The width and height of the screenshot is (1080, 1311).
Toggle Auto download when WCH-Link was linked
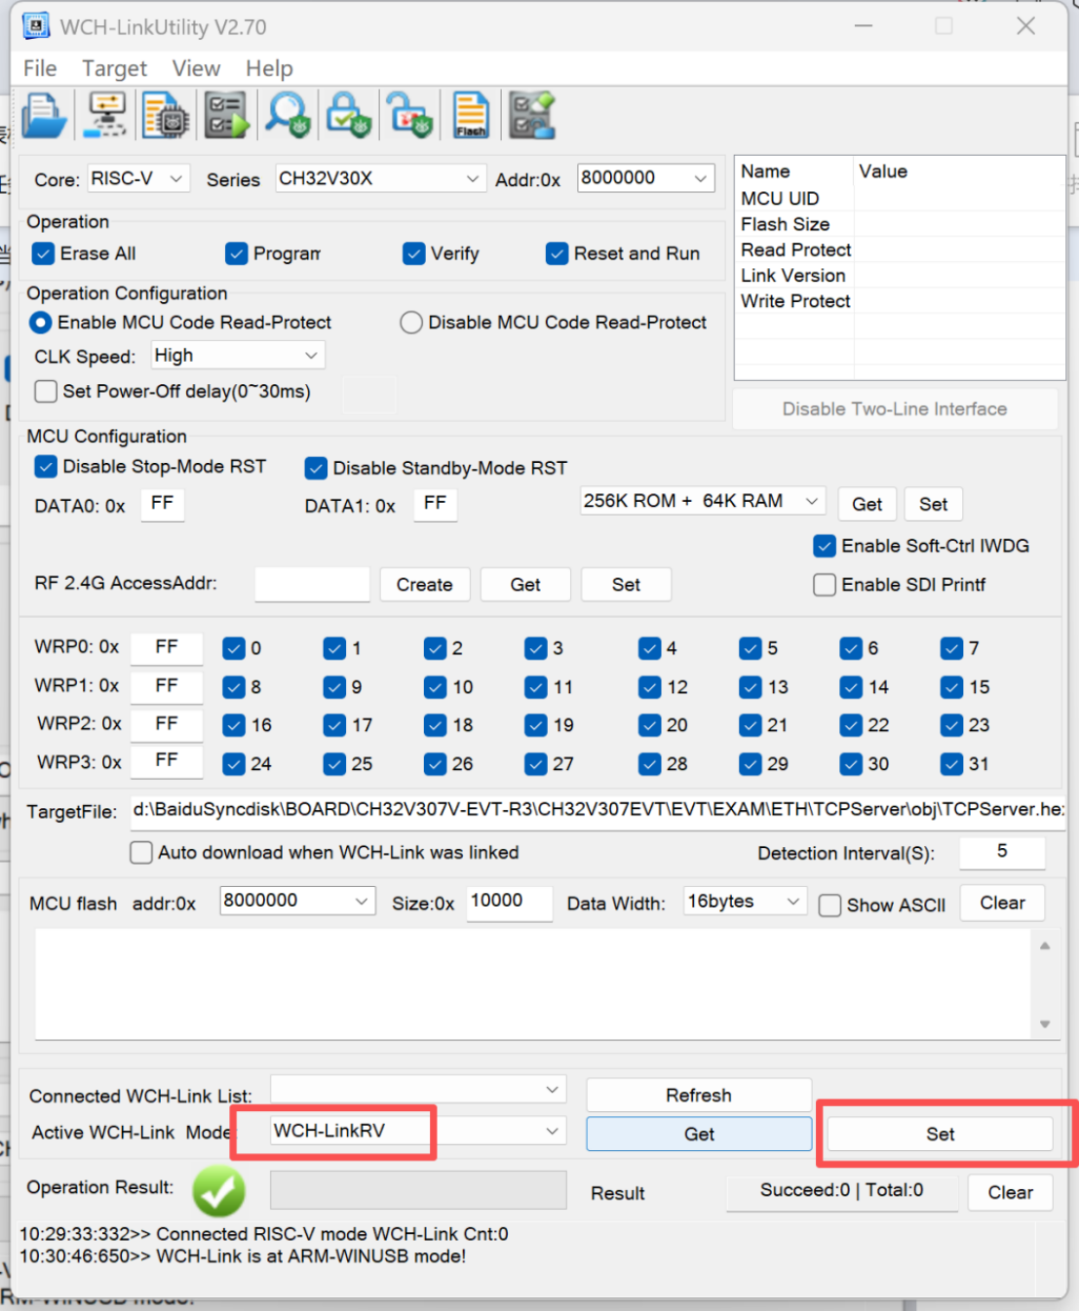pyautogui.click(x=142, y=853)
